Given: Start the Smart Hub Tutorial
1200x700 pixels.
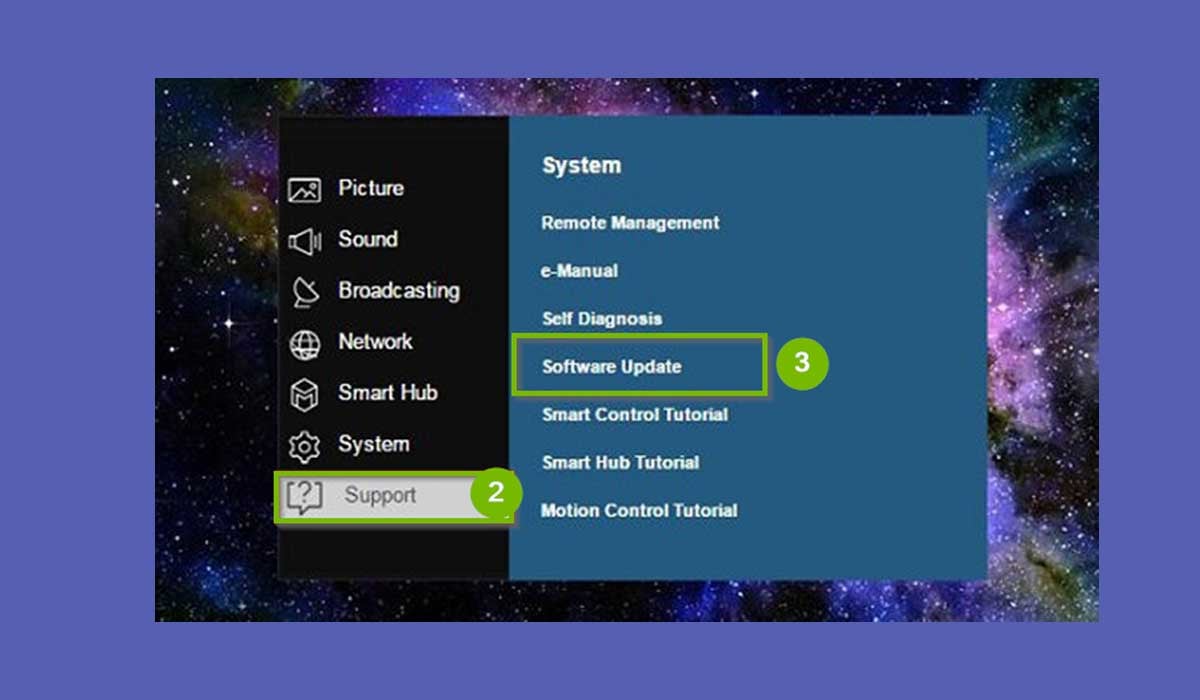Looking at the screenshot, I should (x=620, y=462).
